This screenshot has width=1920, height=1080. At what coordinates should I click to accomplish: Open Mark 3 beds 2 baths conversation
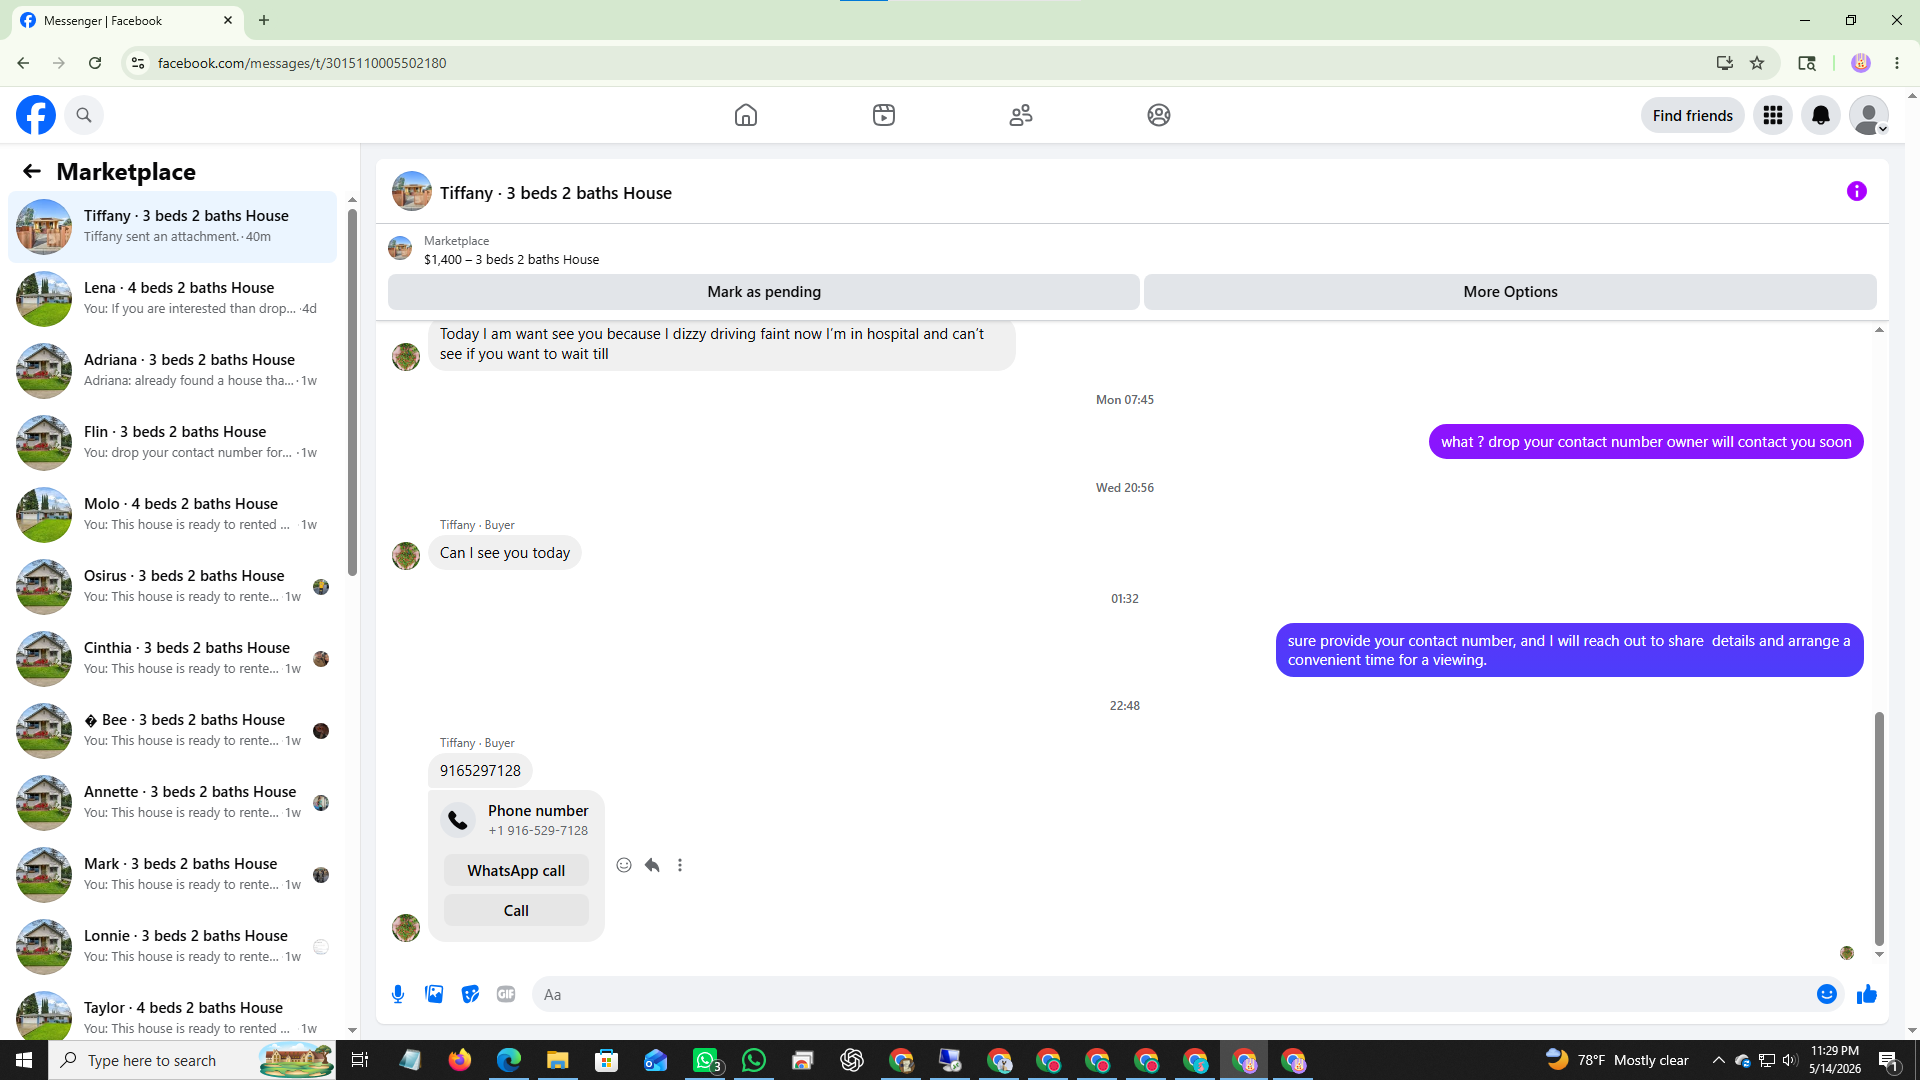coord(173,874)
